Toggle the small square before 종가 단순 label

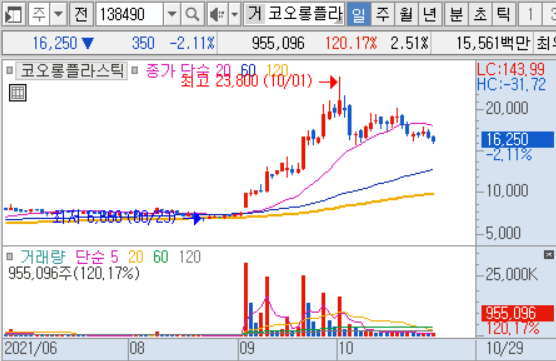(x=135, y=70)
